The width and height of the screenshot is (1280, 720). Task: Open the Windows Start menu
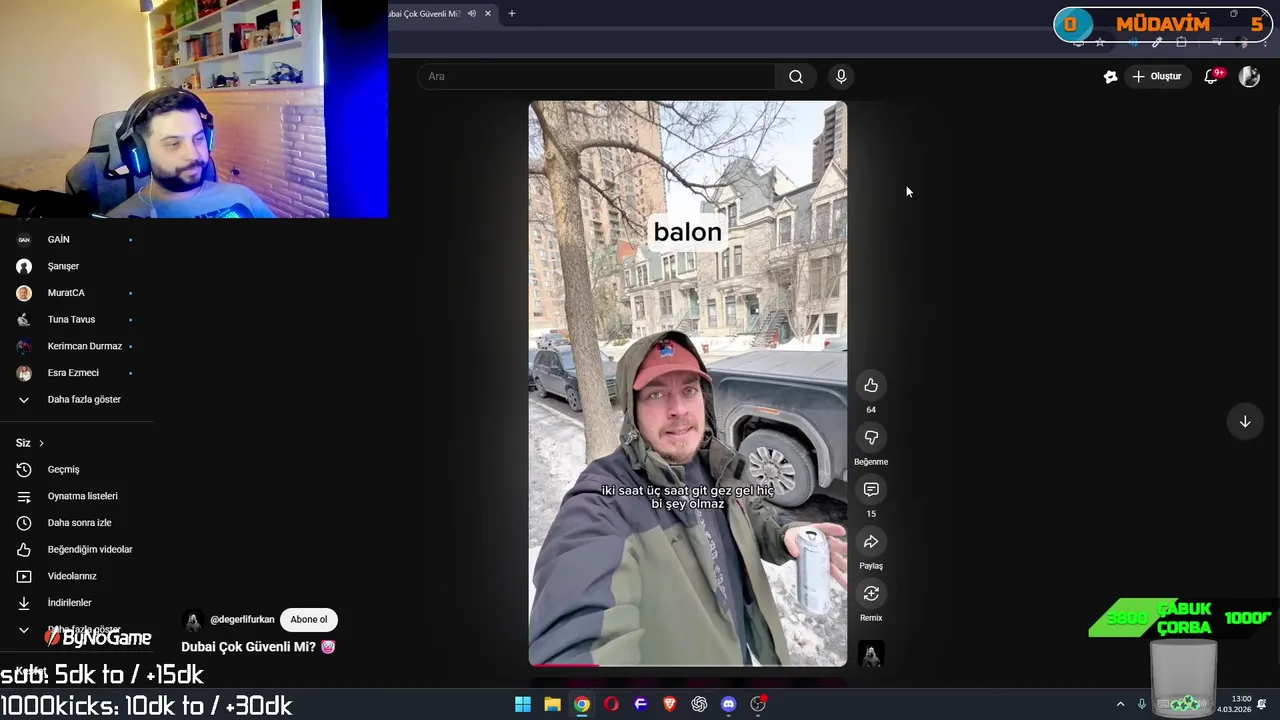[523, 705]
